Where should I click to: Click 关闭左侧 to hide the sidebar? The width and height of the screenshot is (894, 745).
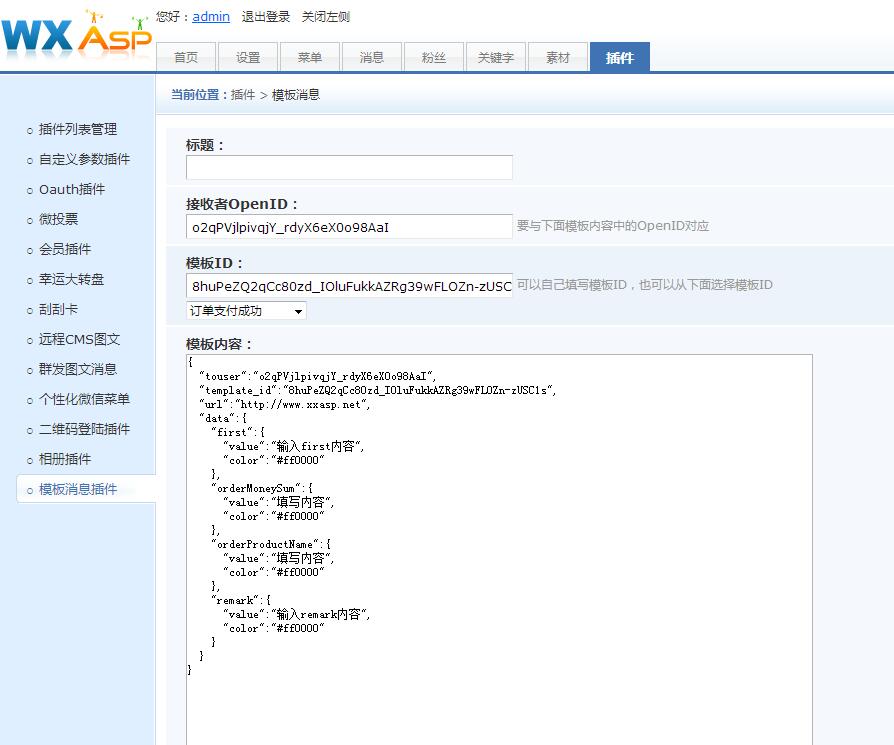(326, 17)
